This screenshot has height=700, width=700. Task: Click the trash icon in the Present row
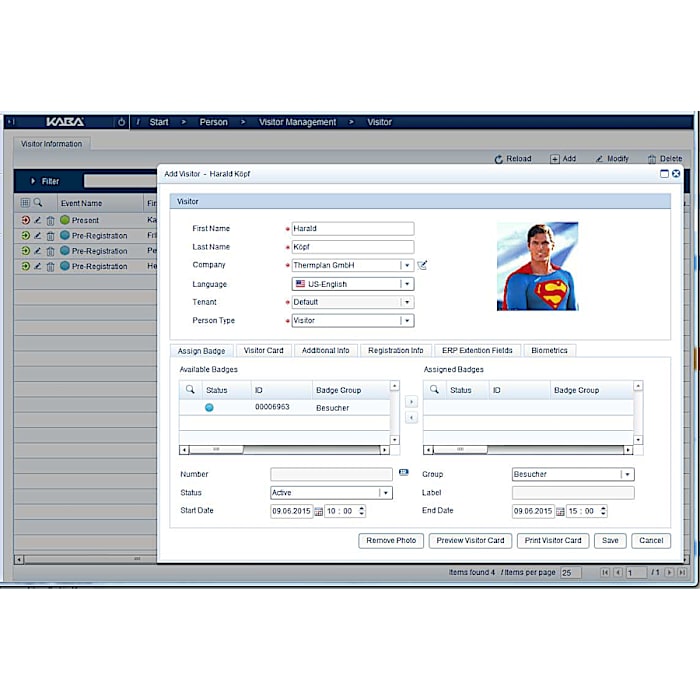pos(50,220)
